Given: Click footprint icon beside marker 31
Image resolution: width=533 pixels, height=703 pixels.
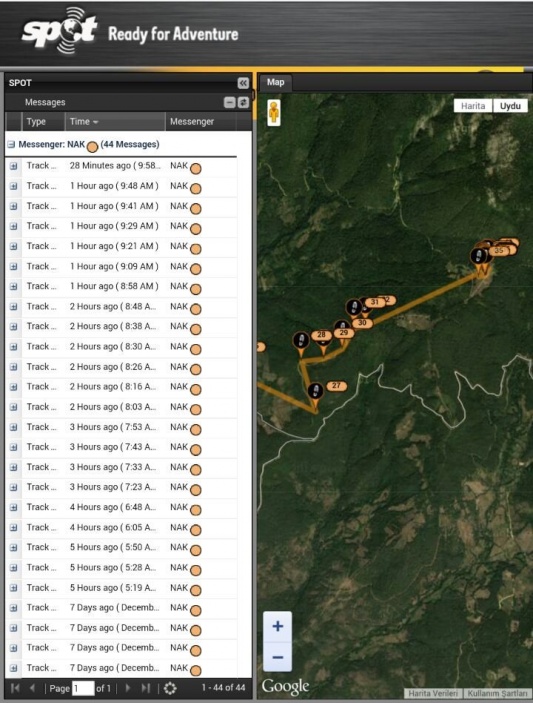Looking at the screenshot, I should click(354, 308).
